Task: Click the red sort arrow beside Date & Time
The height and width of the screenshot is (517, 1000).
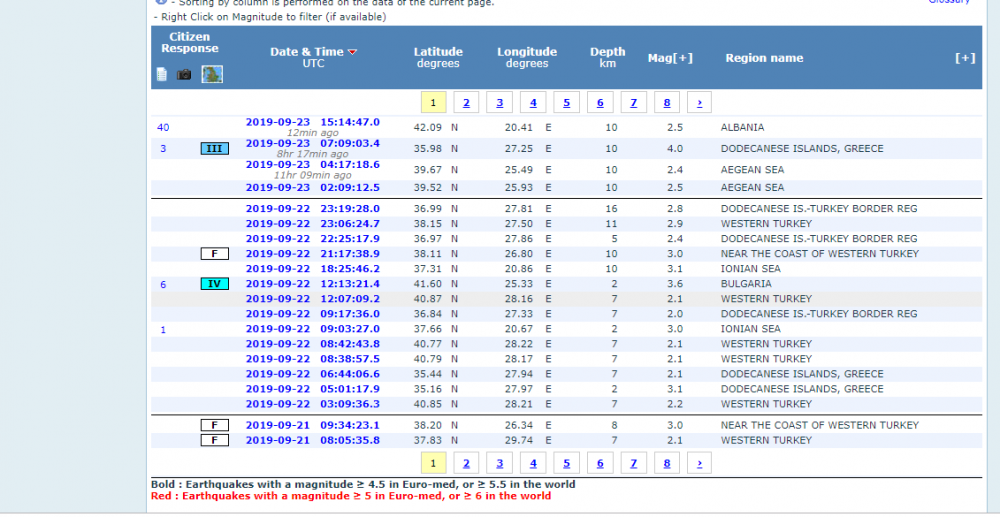Action: click(352, 52)
